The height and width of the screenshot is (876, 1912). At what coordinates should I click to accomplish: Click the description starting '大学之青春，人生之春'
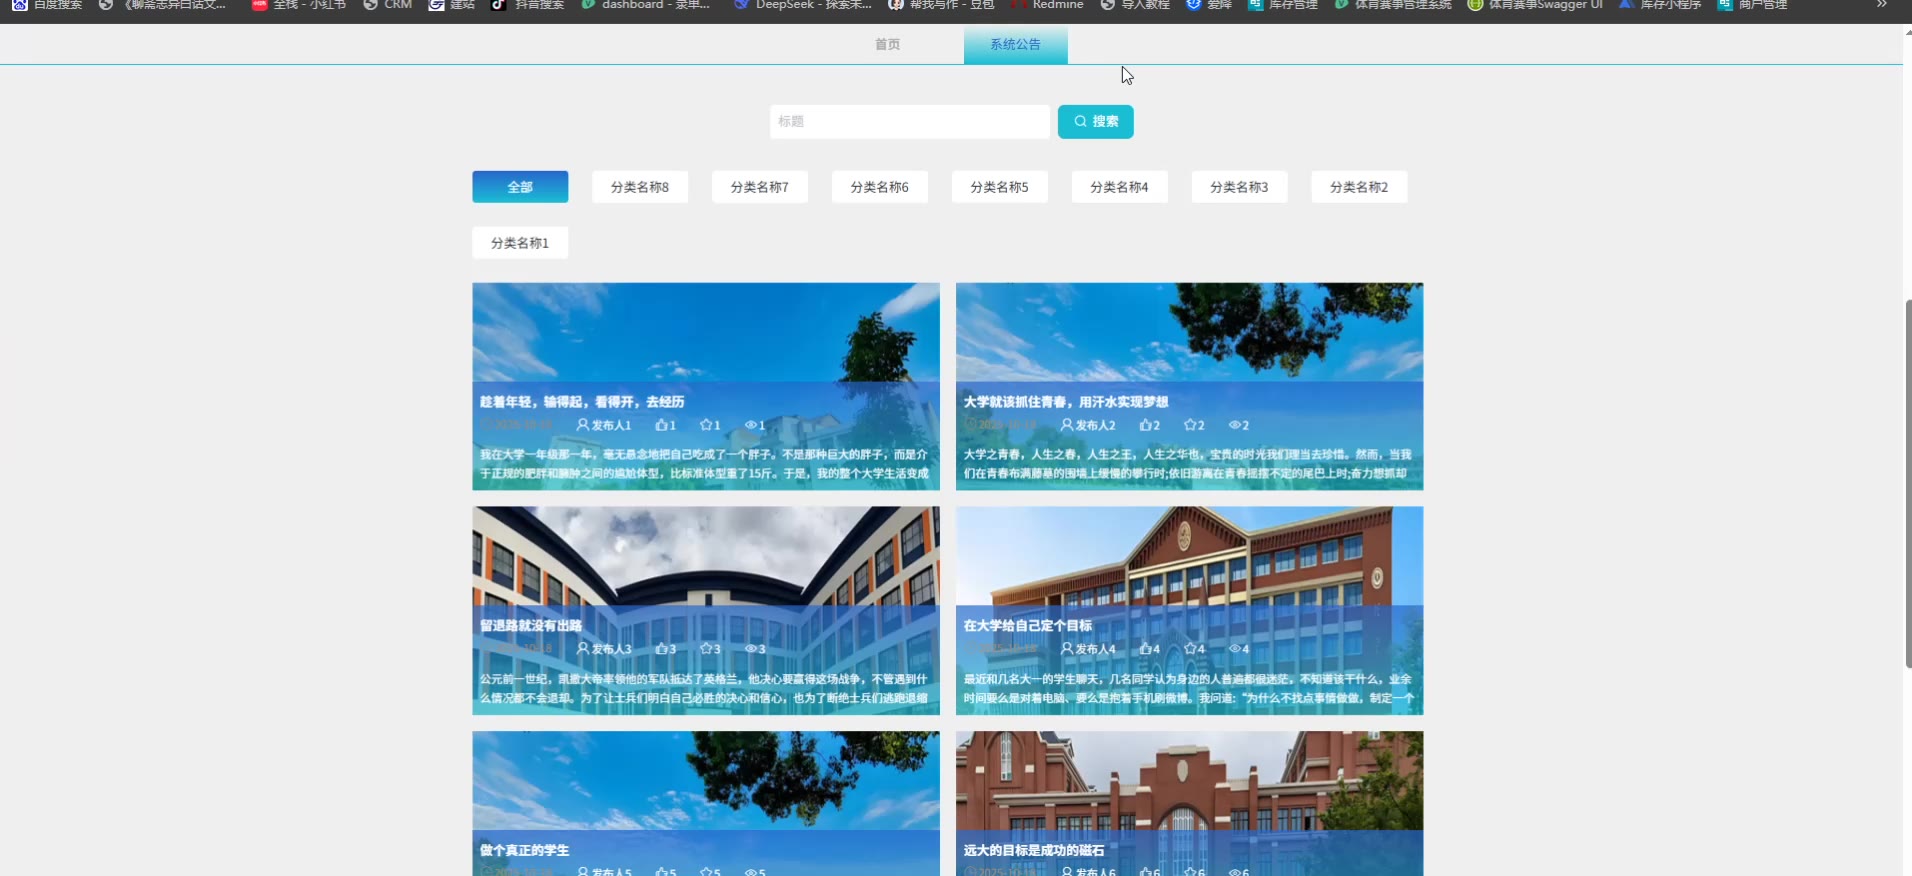pos(1188,464)
